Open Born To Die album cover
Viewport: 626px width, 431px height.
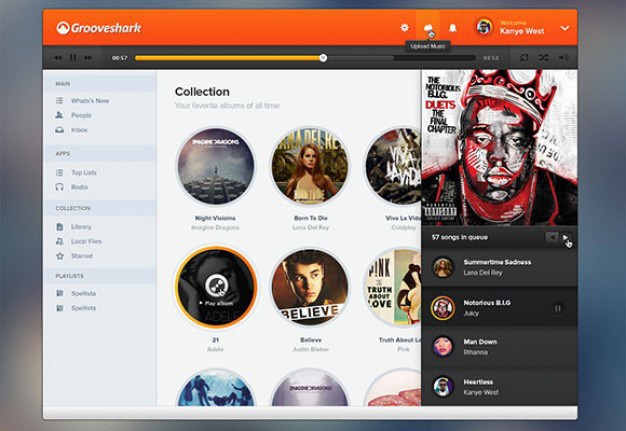[x=311, y=166]
